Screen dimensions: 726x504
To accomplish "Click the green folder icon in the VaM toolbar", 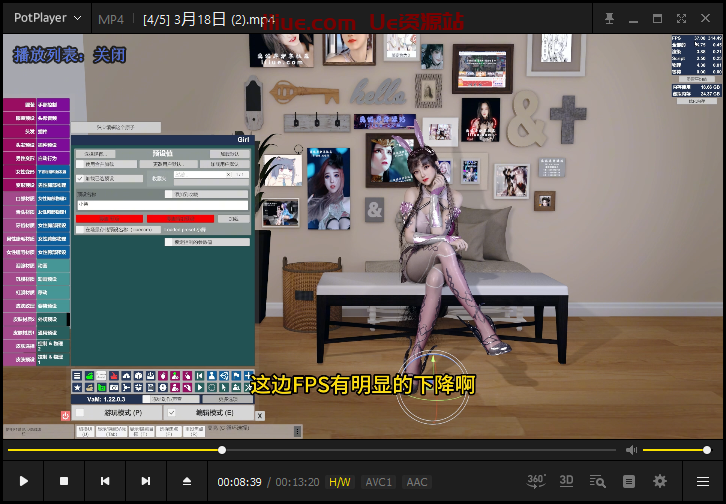I will pos(101,387).
